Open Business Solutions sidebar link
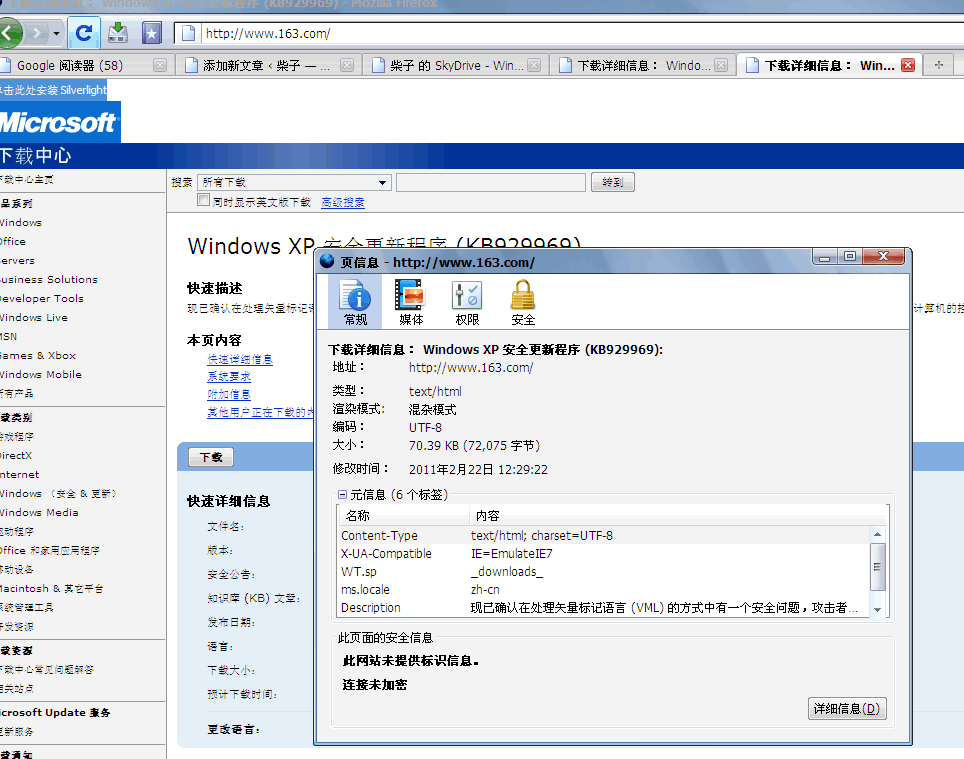Viewport: 964px width, 759px height. 48,280
